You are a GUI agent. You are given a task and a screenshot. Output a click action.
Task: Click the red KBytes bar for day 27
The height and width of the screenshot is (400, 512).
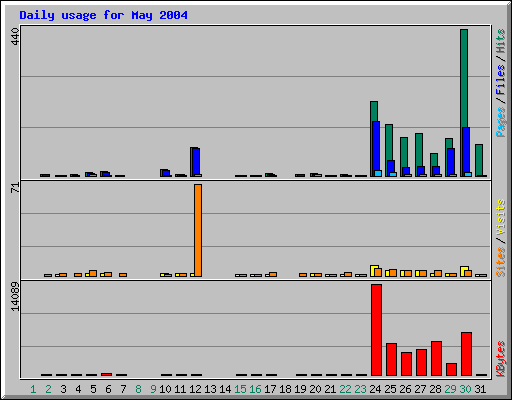(421, 363)
